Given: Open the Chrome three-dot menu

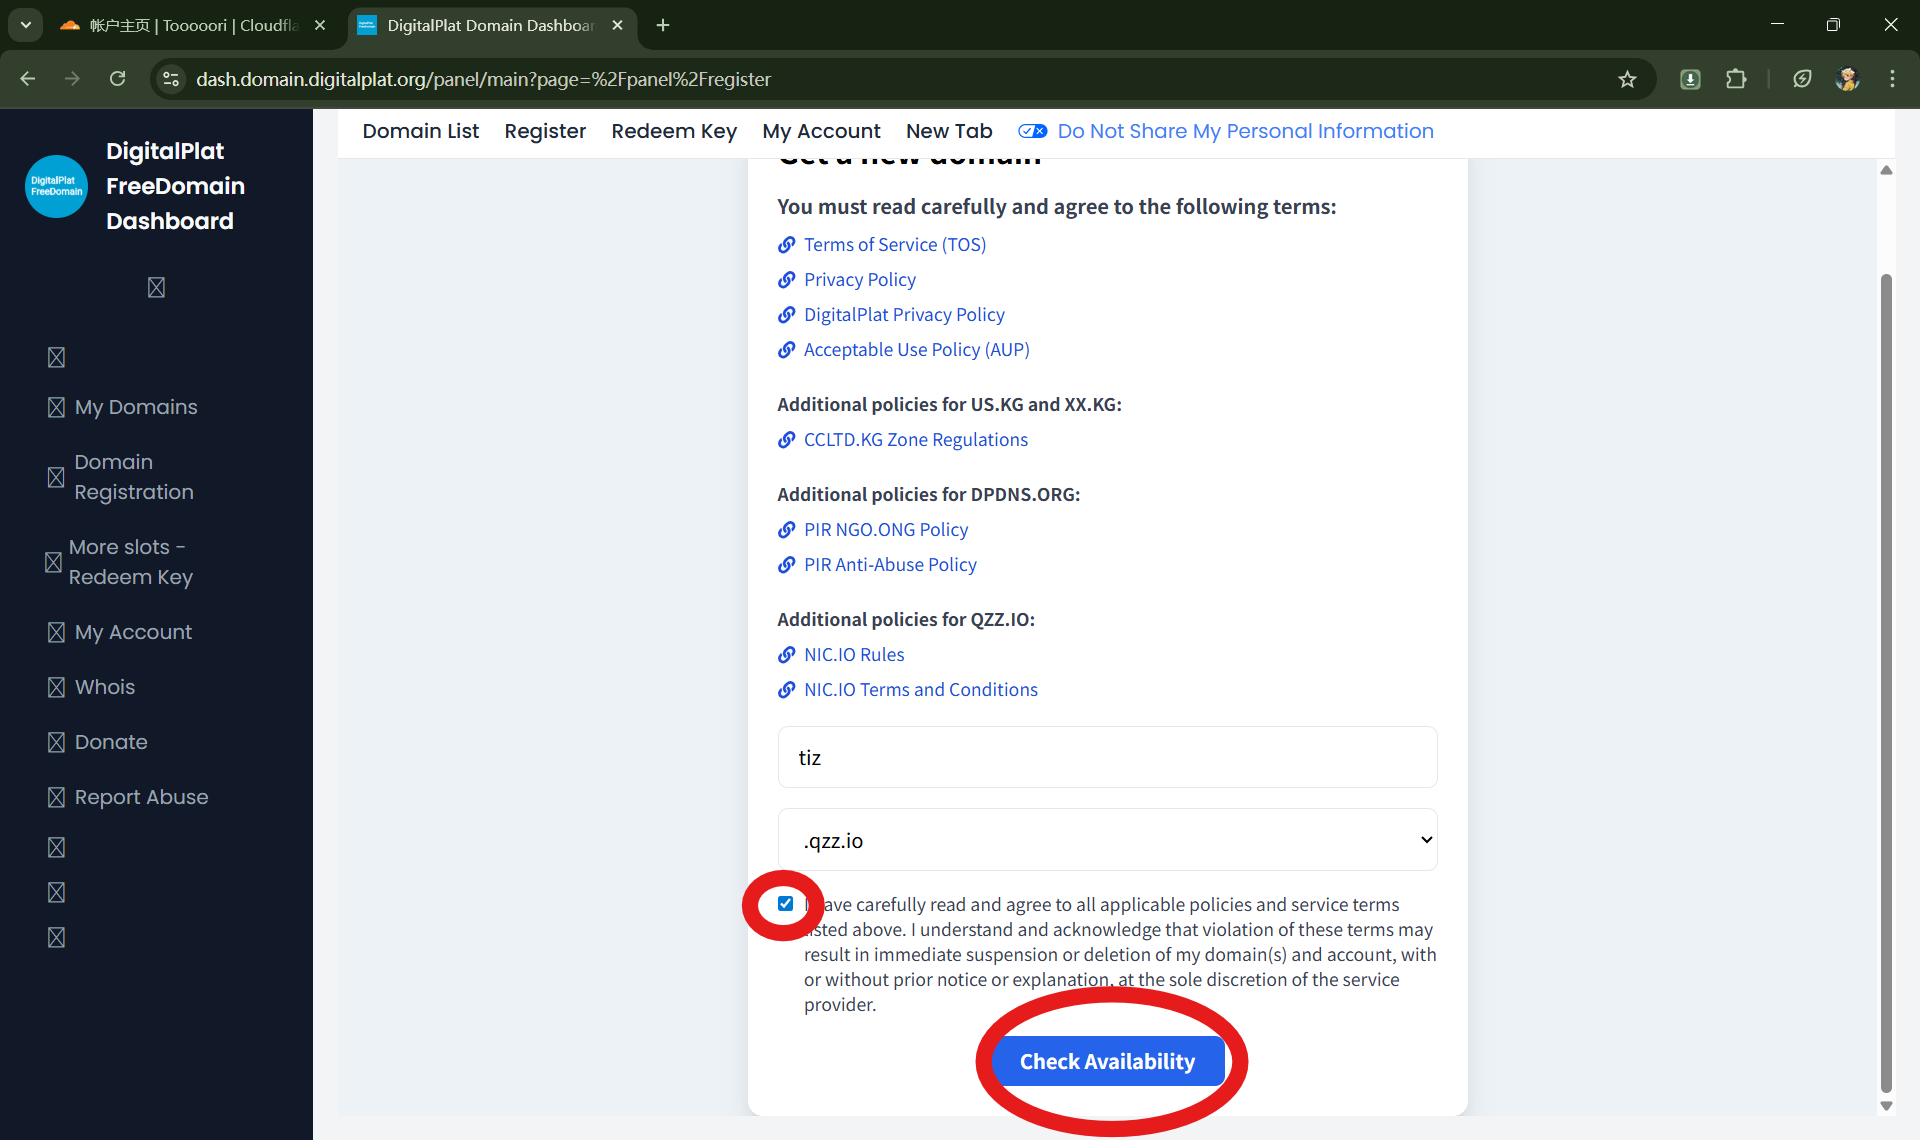Looking at the screenshot, I should click(1892, 79).
